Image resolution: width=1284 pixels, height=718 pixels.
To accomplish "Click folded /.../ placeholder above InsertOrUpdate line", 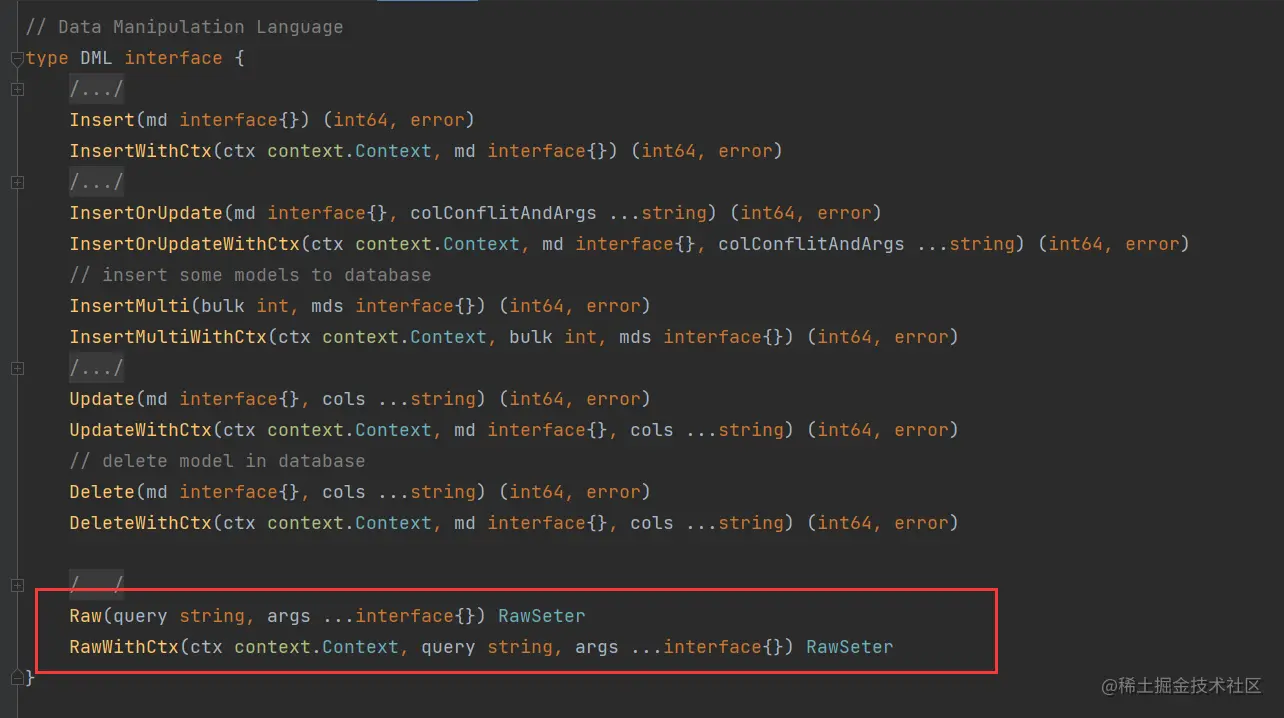I will point(96,182).
